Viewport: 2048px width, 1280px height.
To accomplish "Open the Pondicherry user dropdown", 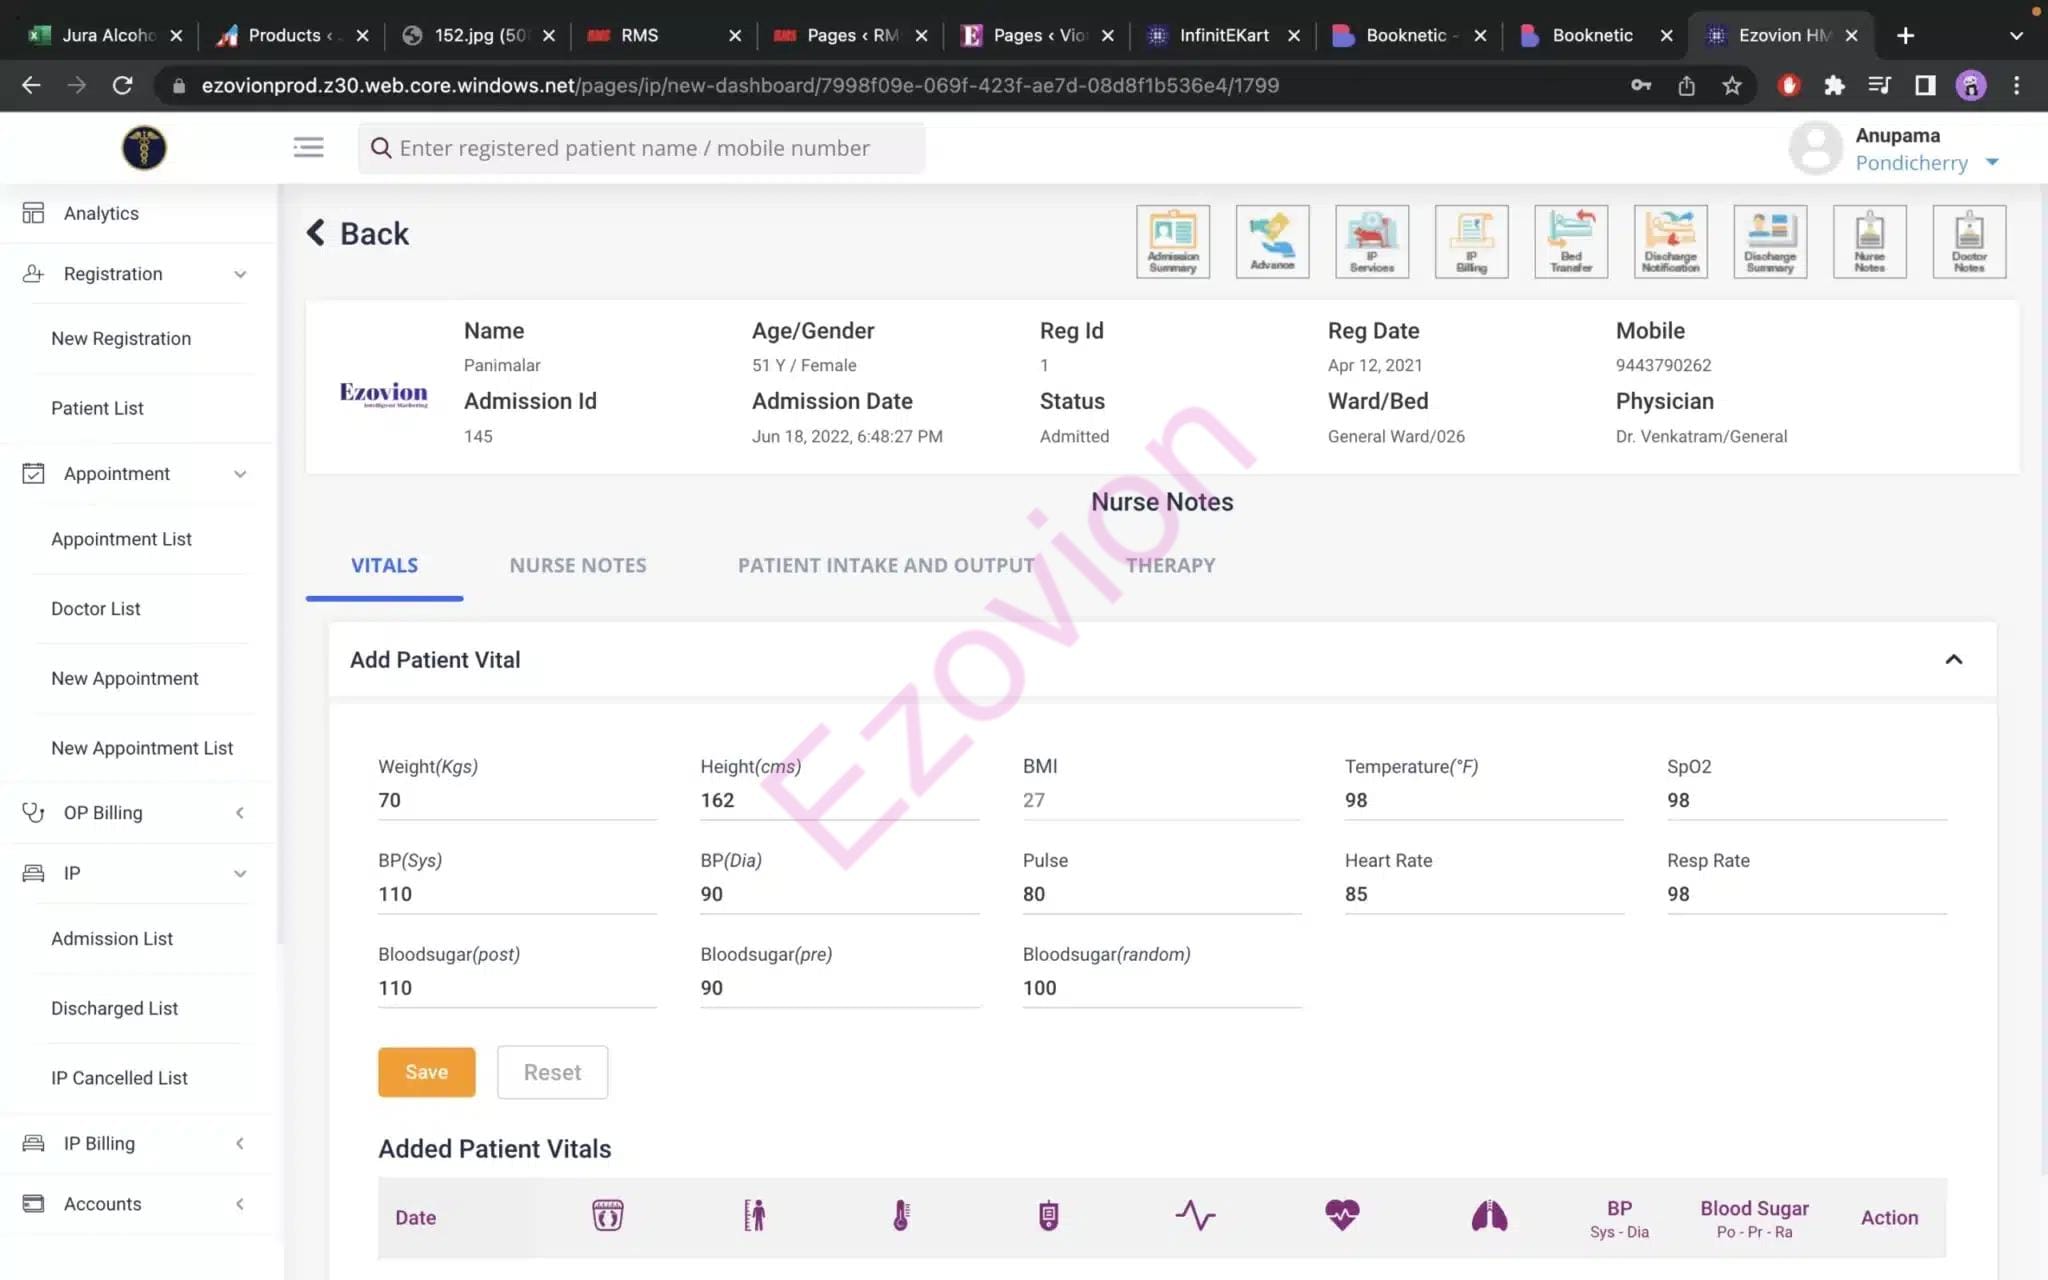I will 1991,162.
